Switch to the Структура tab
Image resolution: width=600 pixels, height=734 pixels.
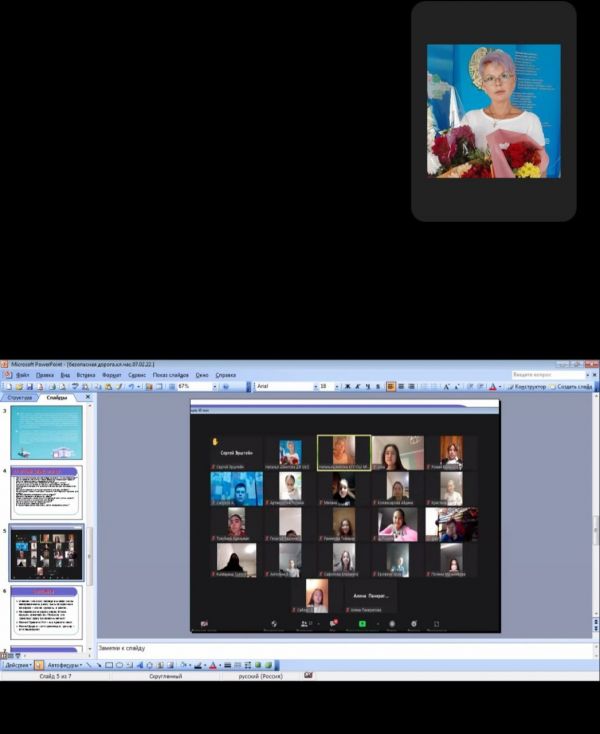point(20,397)
